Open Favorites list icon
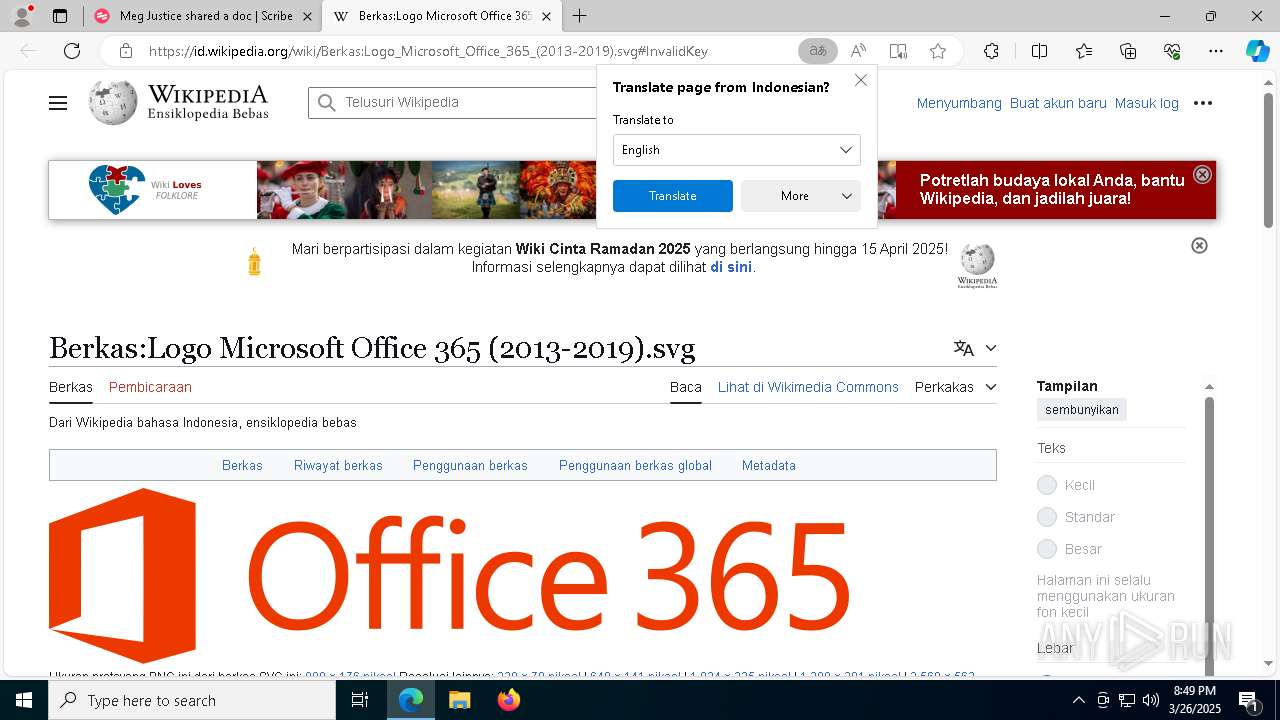The height and width of the screenshot is (720, 1280). pos(1084,51)
